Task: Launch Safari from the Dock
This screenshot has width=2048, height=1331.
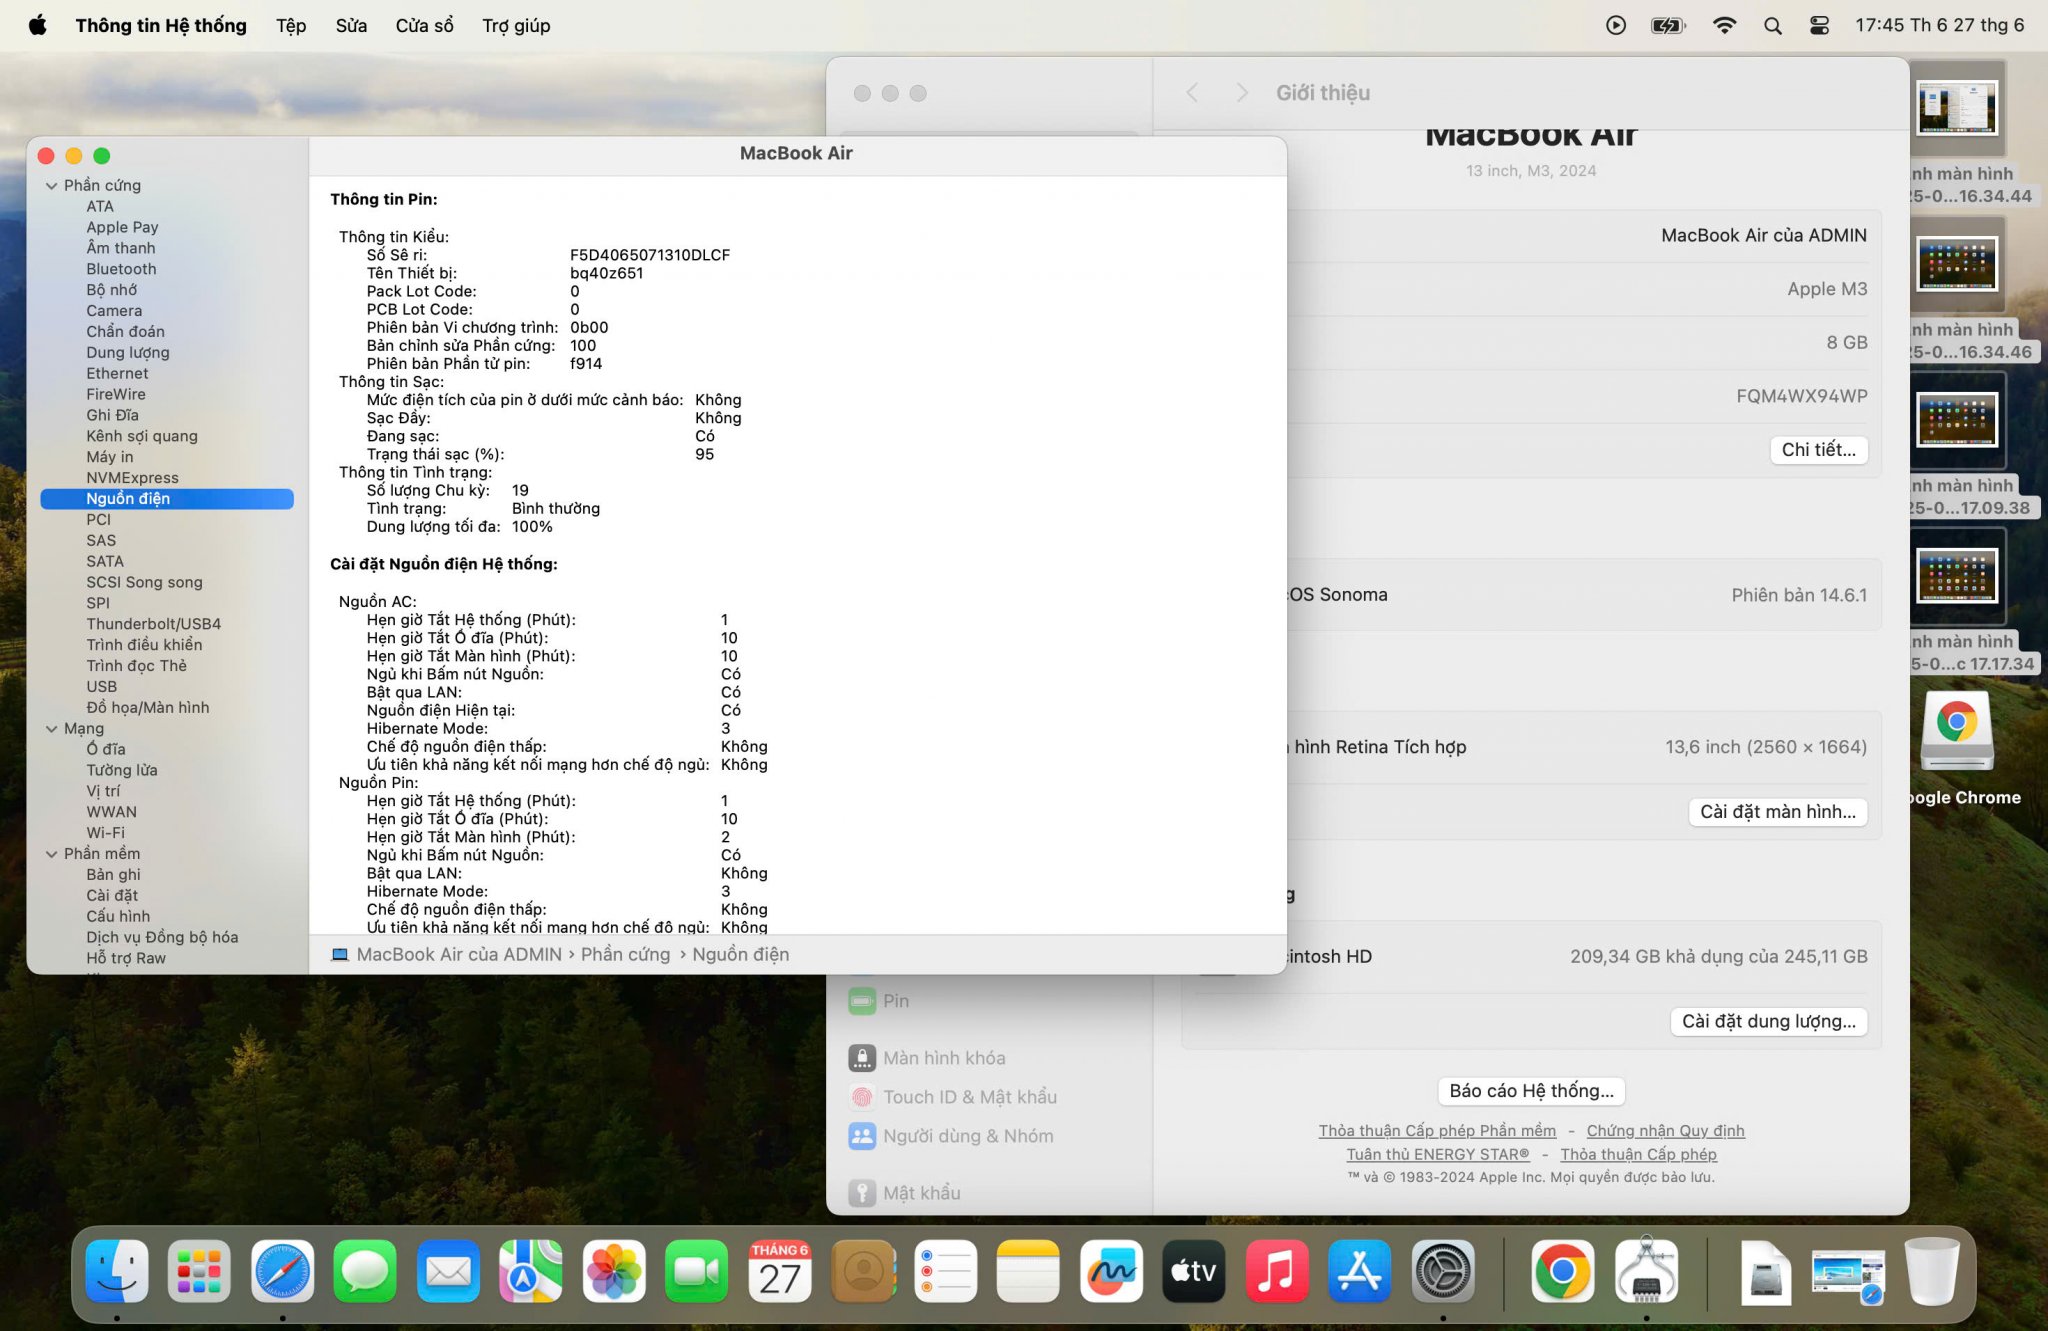Action: (x=282, y=1271)
